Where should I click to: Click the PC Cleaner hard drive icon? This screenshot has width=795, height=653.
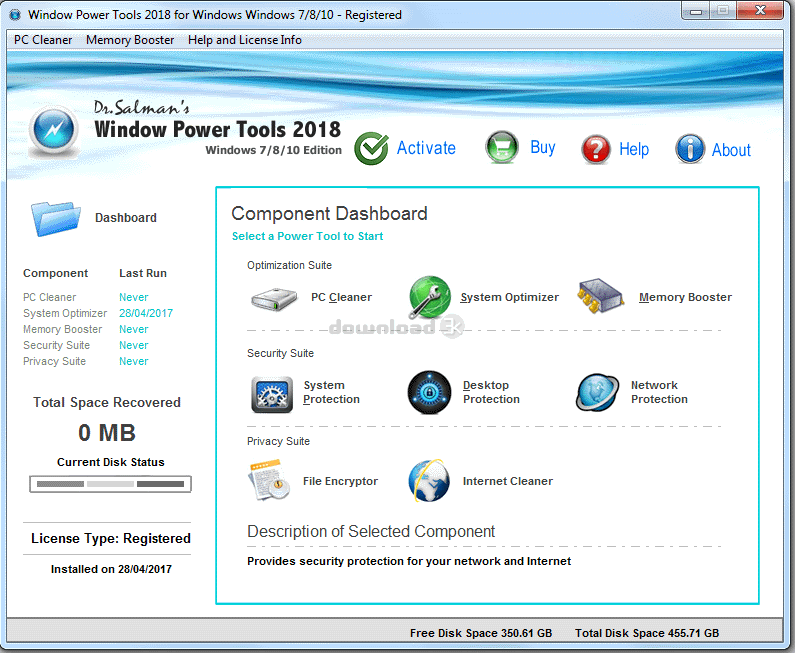(274, 299)
